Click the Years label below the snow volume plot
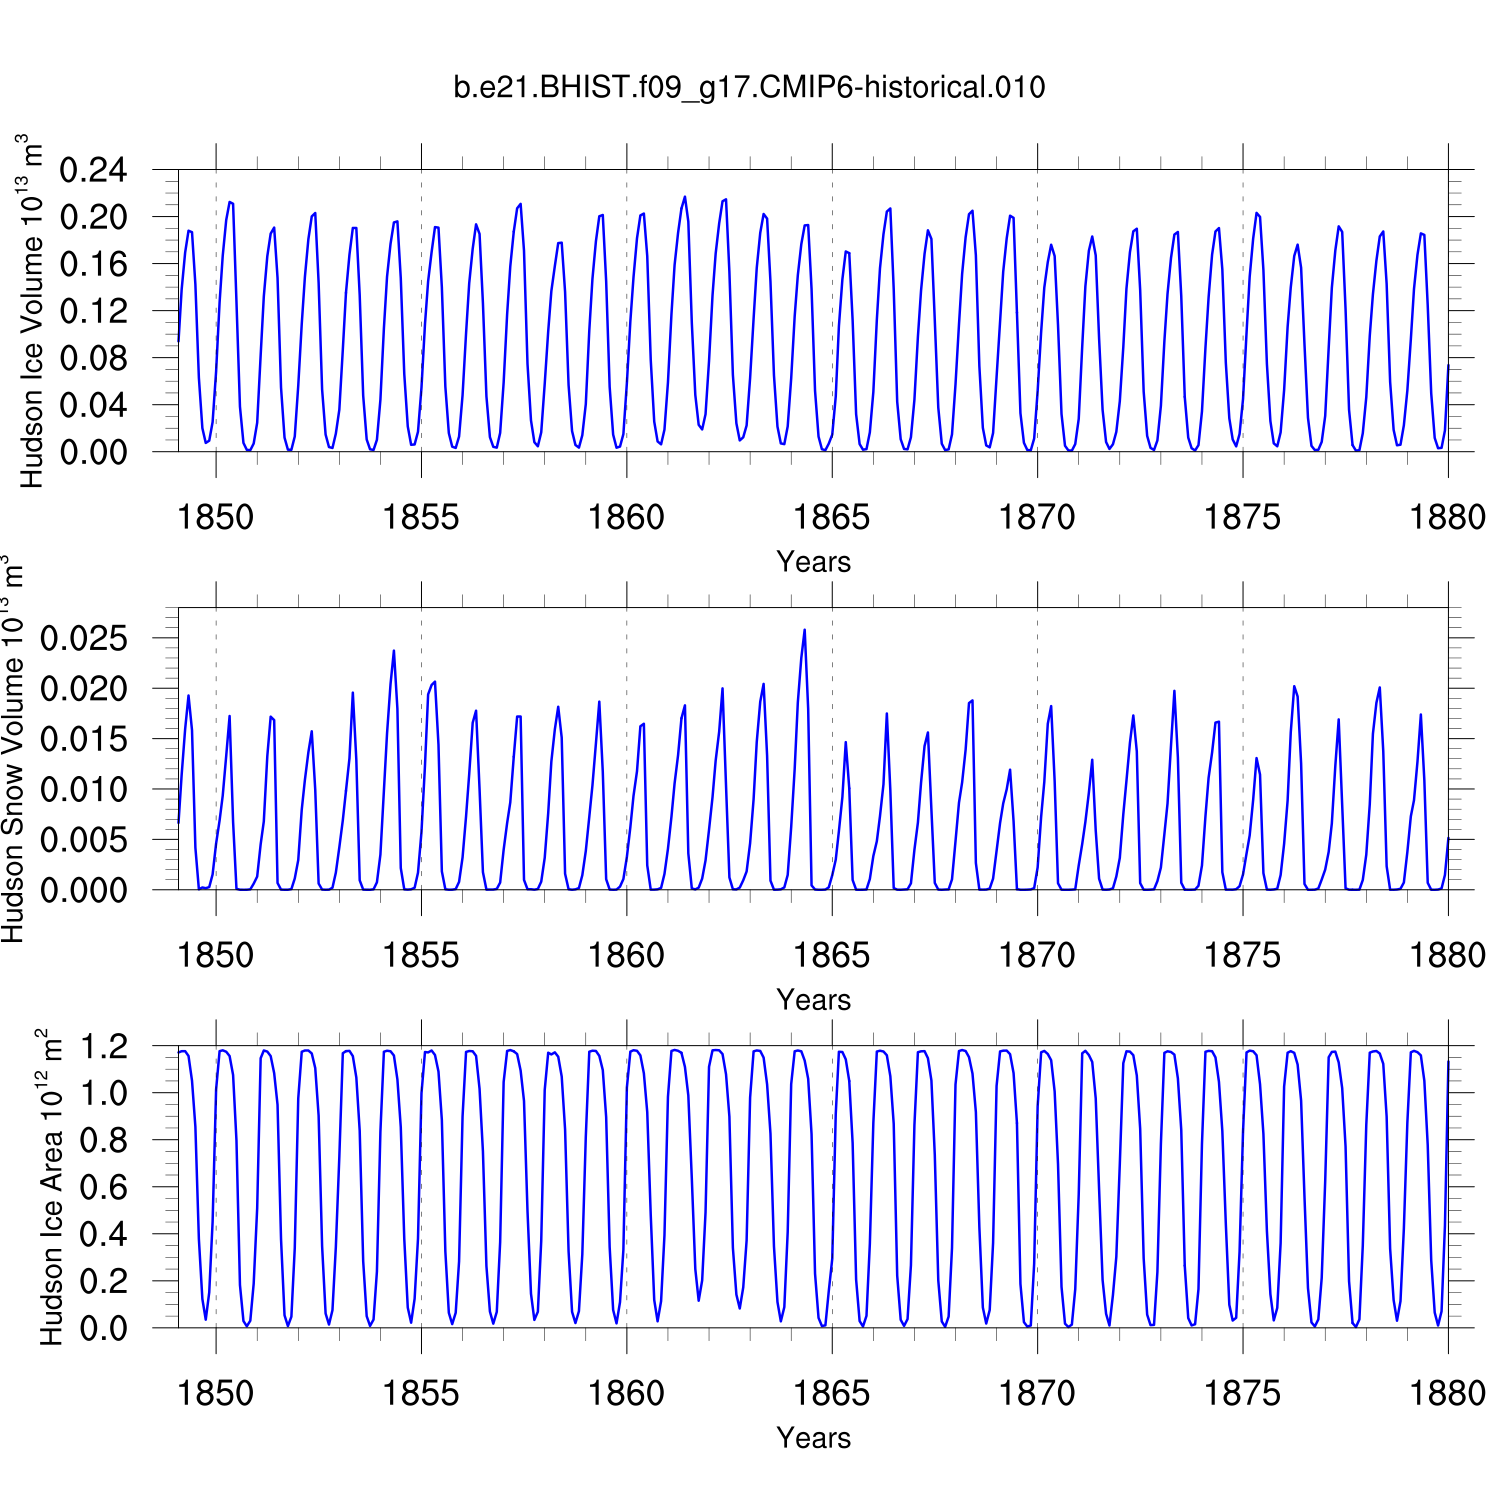1500x1500 pixels. [x=813, y=1000]
